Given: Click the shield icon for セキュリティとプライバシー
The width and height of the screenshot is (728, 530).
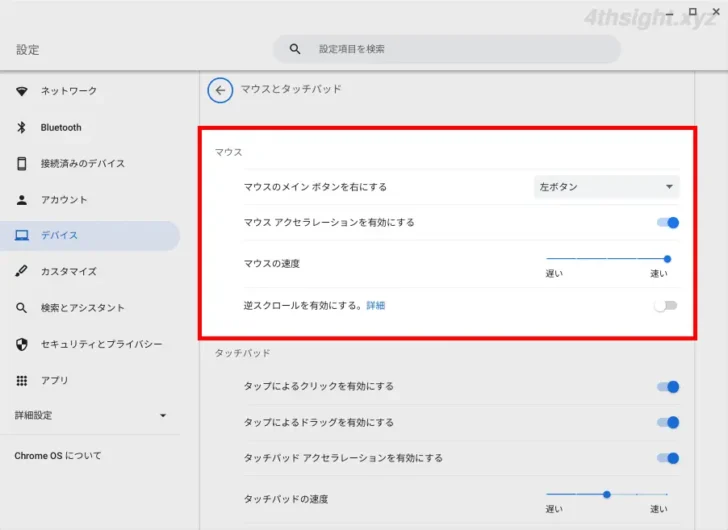Looking at the screenshot, I should [21, 344].
